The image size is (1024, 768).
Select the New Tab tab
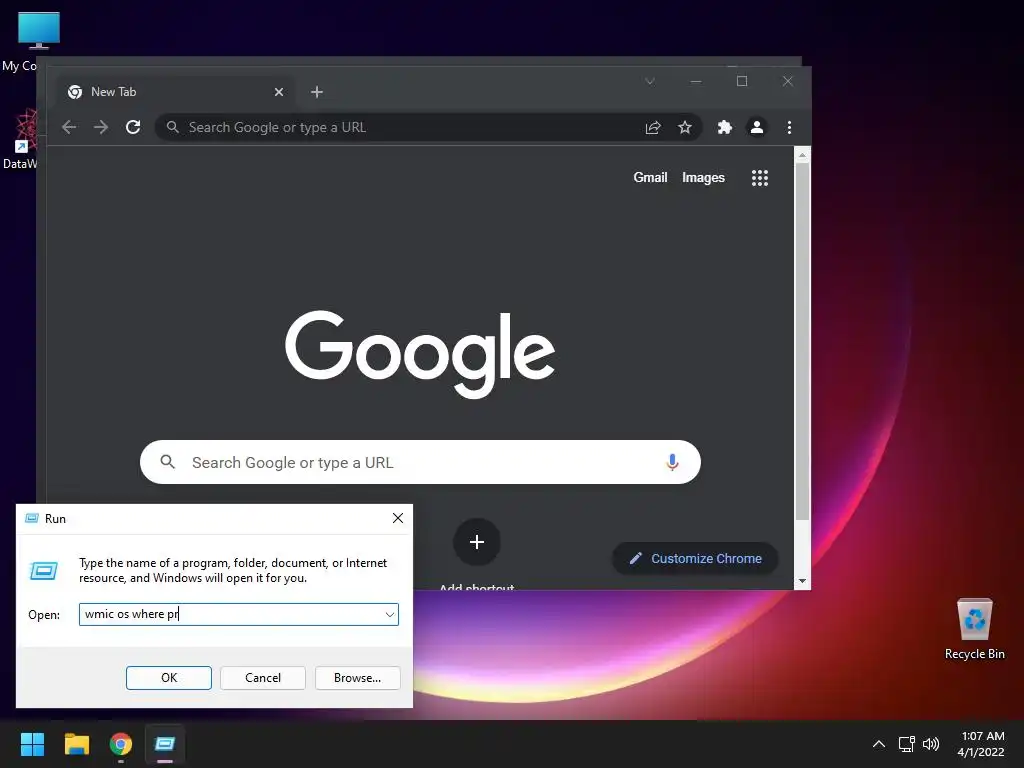173,92
